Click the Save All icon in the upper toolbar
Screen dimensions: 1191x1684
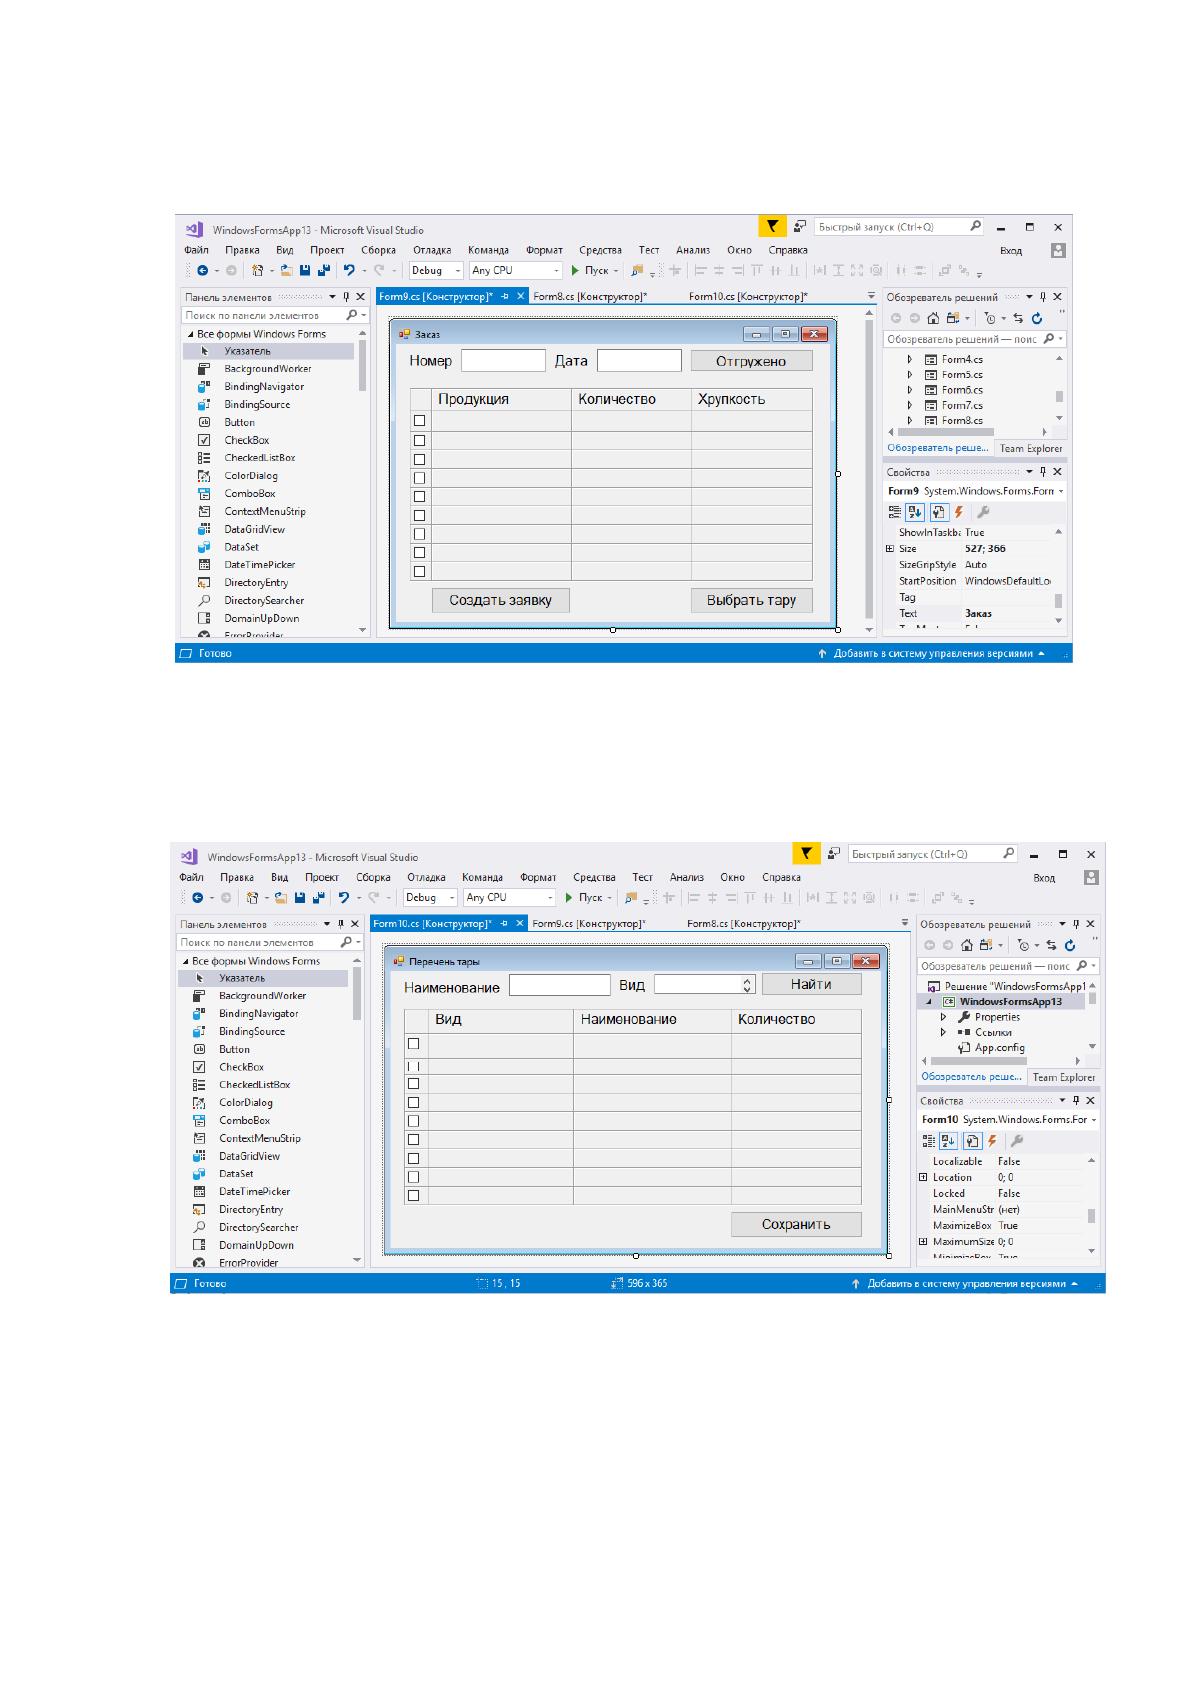[x=323, y=270]
